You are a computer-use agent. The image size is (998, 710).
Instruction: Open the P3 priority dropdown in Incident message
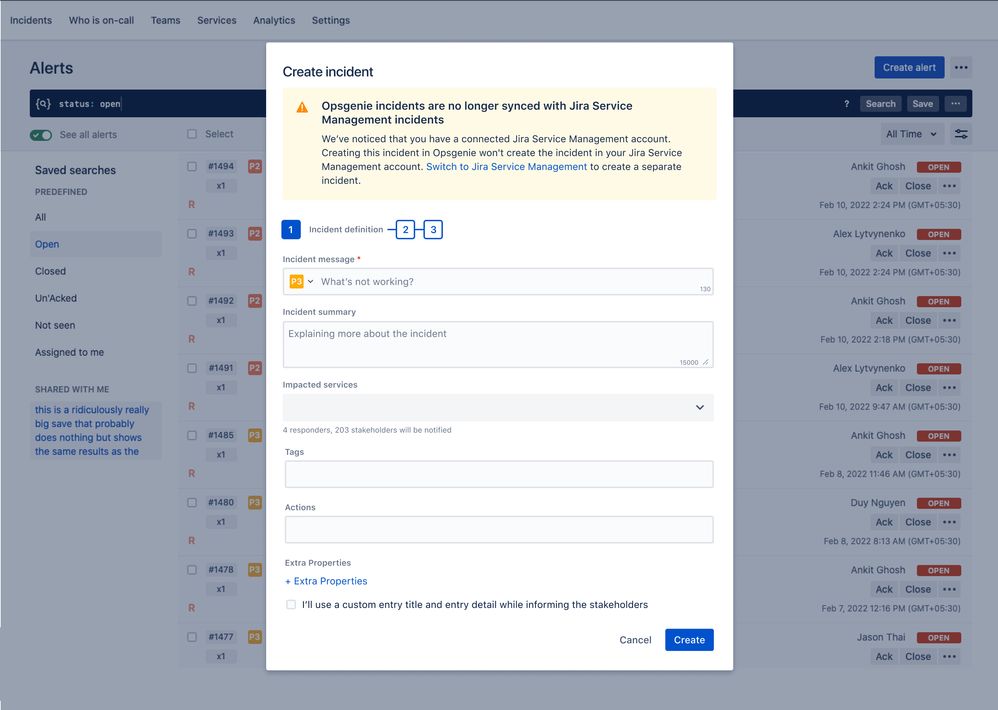302,281
